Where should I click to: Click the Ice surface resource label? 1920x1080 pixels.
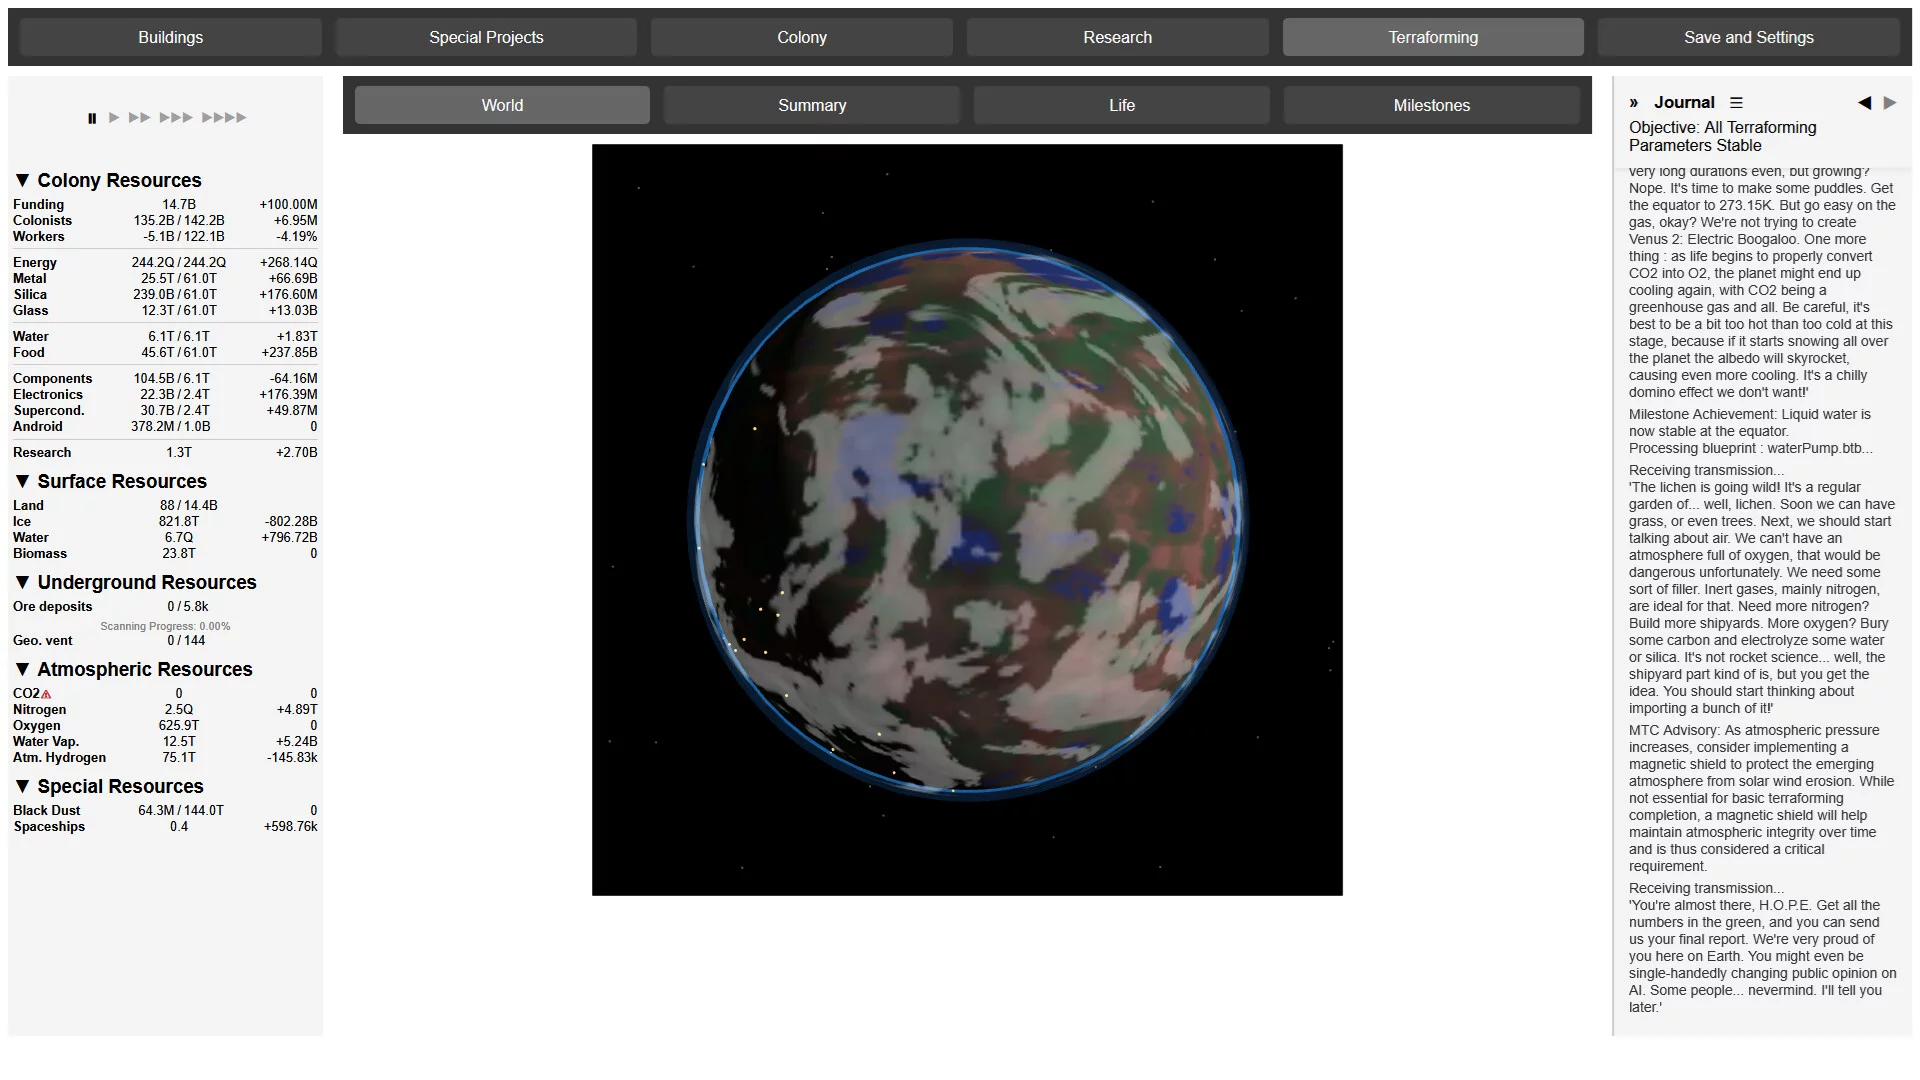point(22,521)
